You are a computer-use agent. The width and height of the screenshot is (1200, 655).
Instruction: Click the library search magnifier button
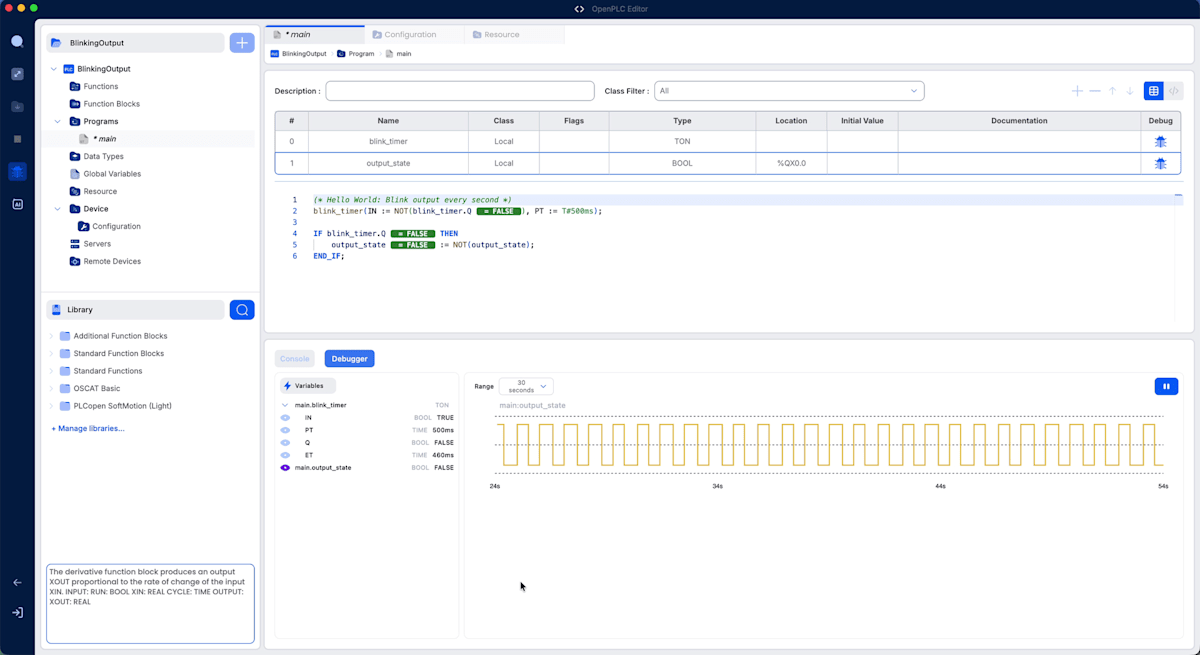click(x=242, y=310)
